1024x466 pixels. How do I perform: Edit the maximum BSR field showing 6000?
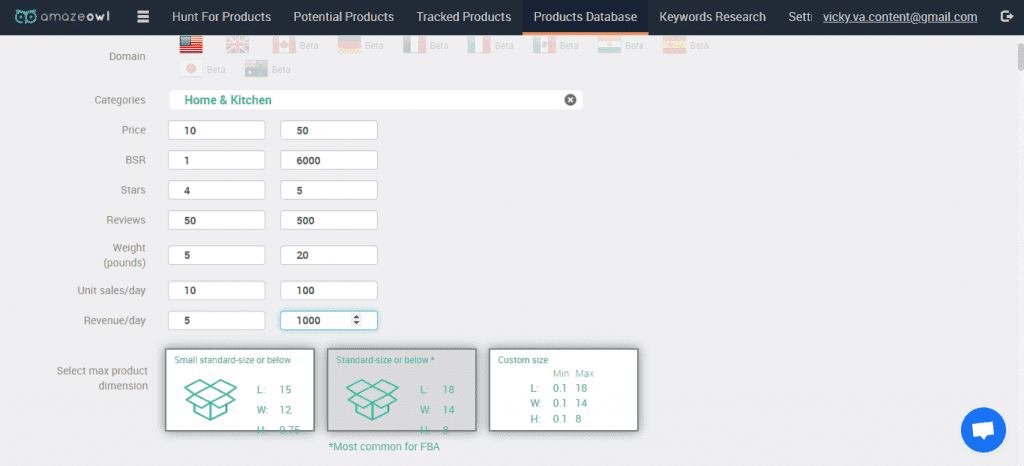coord(329,160)
